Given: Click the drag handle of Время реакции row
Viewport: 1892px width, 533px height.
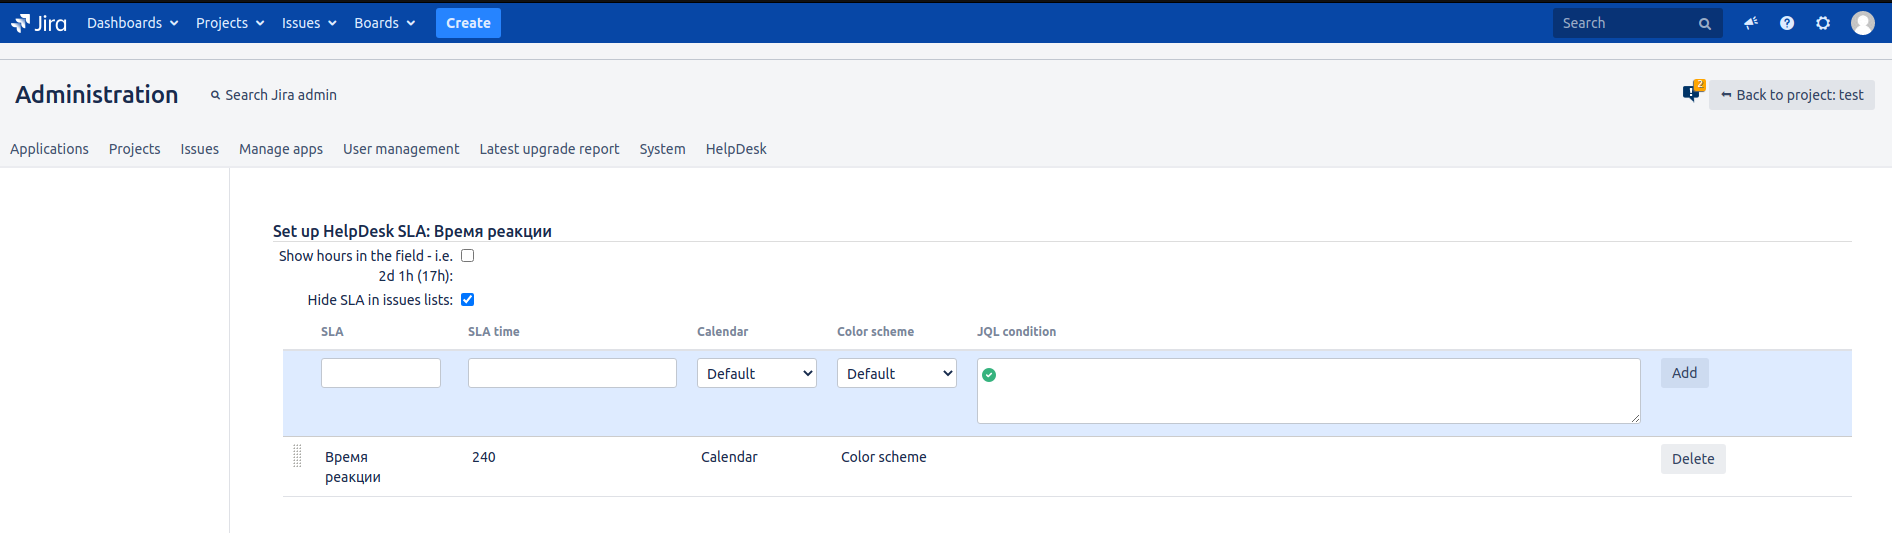Looking at the screenshot, I should click(297, 457).
